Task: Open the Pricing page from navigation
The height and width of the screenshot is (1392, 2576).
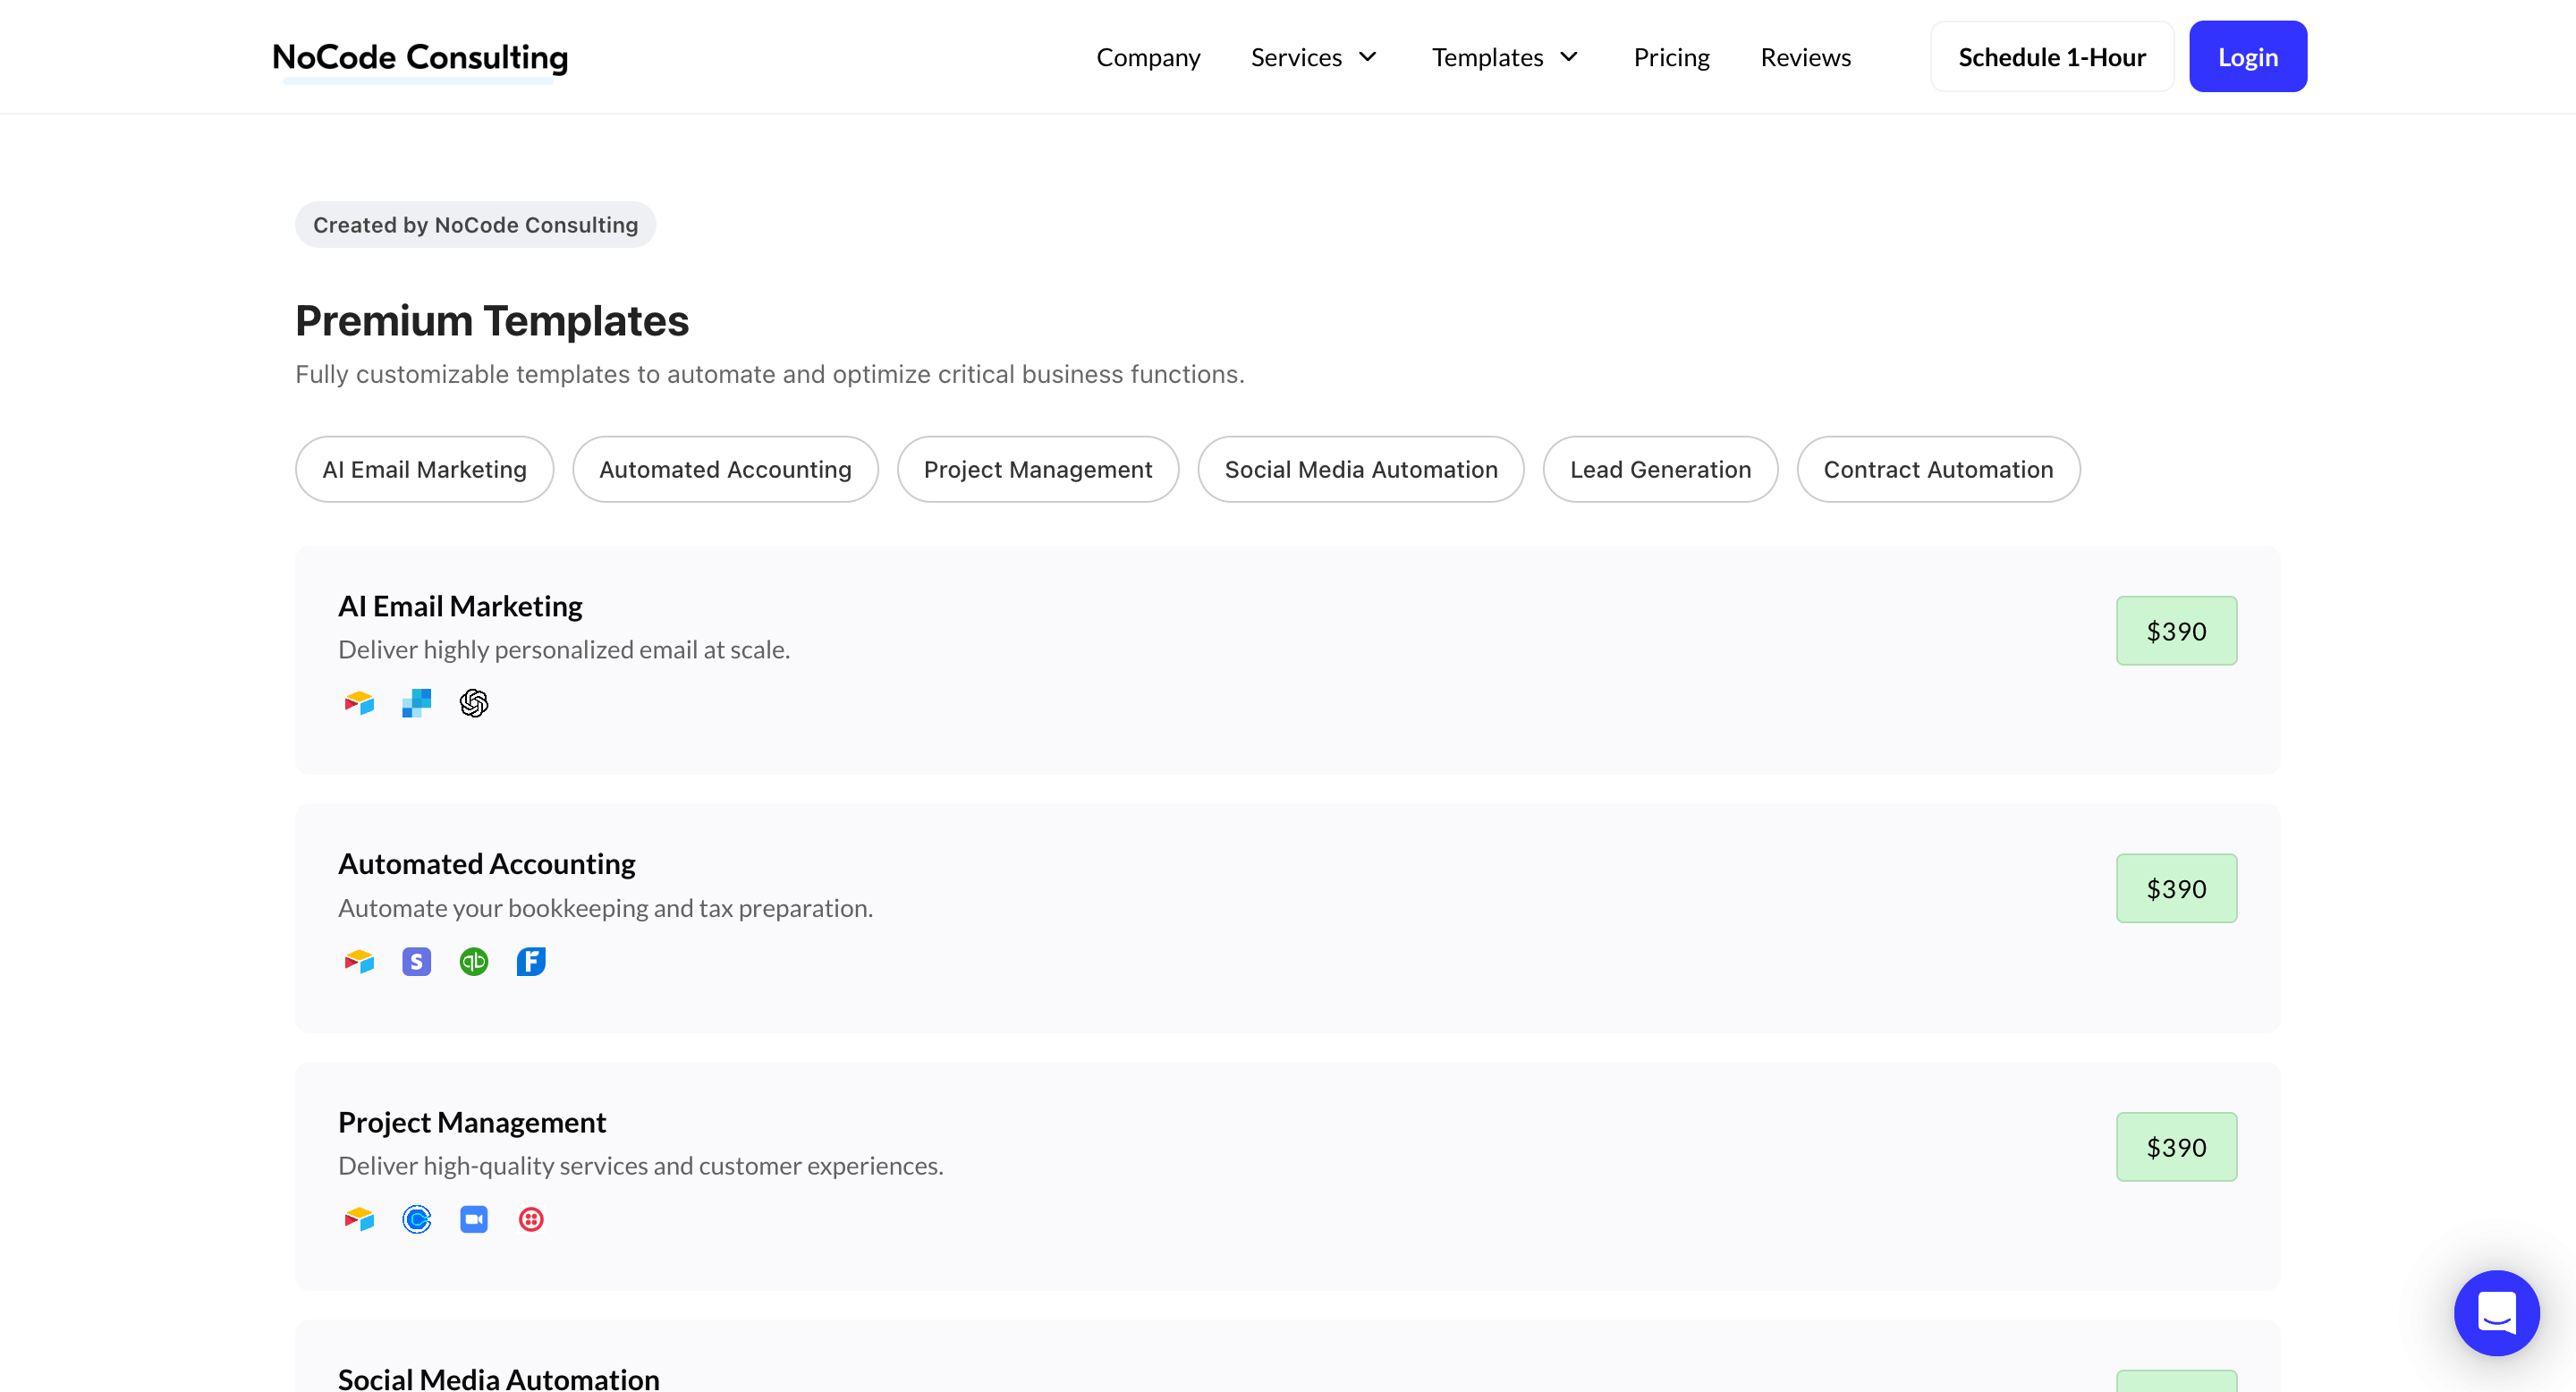Action: 1671,57
